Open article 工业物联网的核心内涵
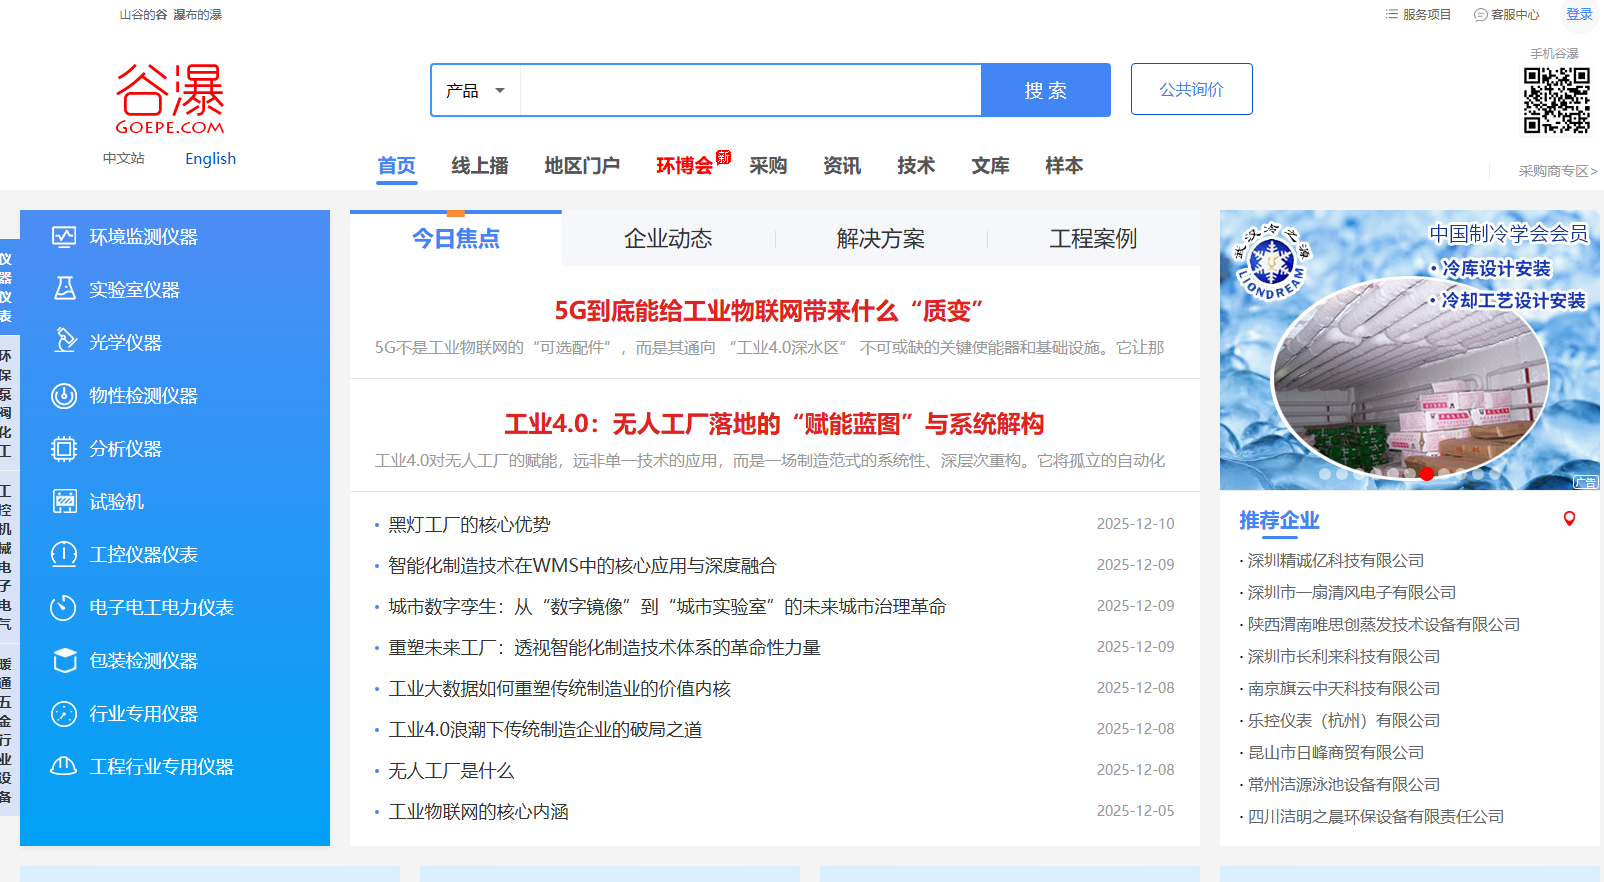This screenshot has width=1604, height=882. click(x=478, y=812)
